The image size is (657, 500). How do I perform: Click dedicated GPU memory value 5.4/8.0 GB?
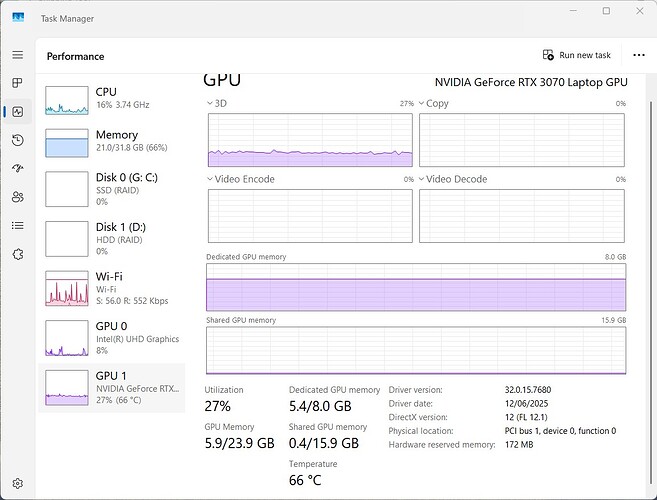(320, 406)
